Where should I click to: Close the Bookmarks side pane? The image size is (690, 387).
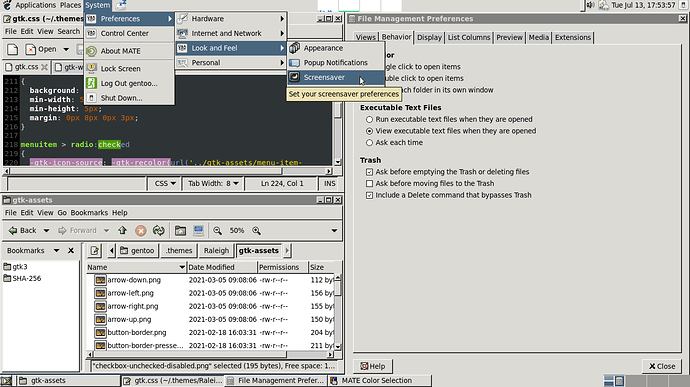pyautogui.click(x=71, y=251)
